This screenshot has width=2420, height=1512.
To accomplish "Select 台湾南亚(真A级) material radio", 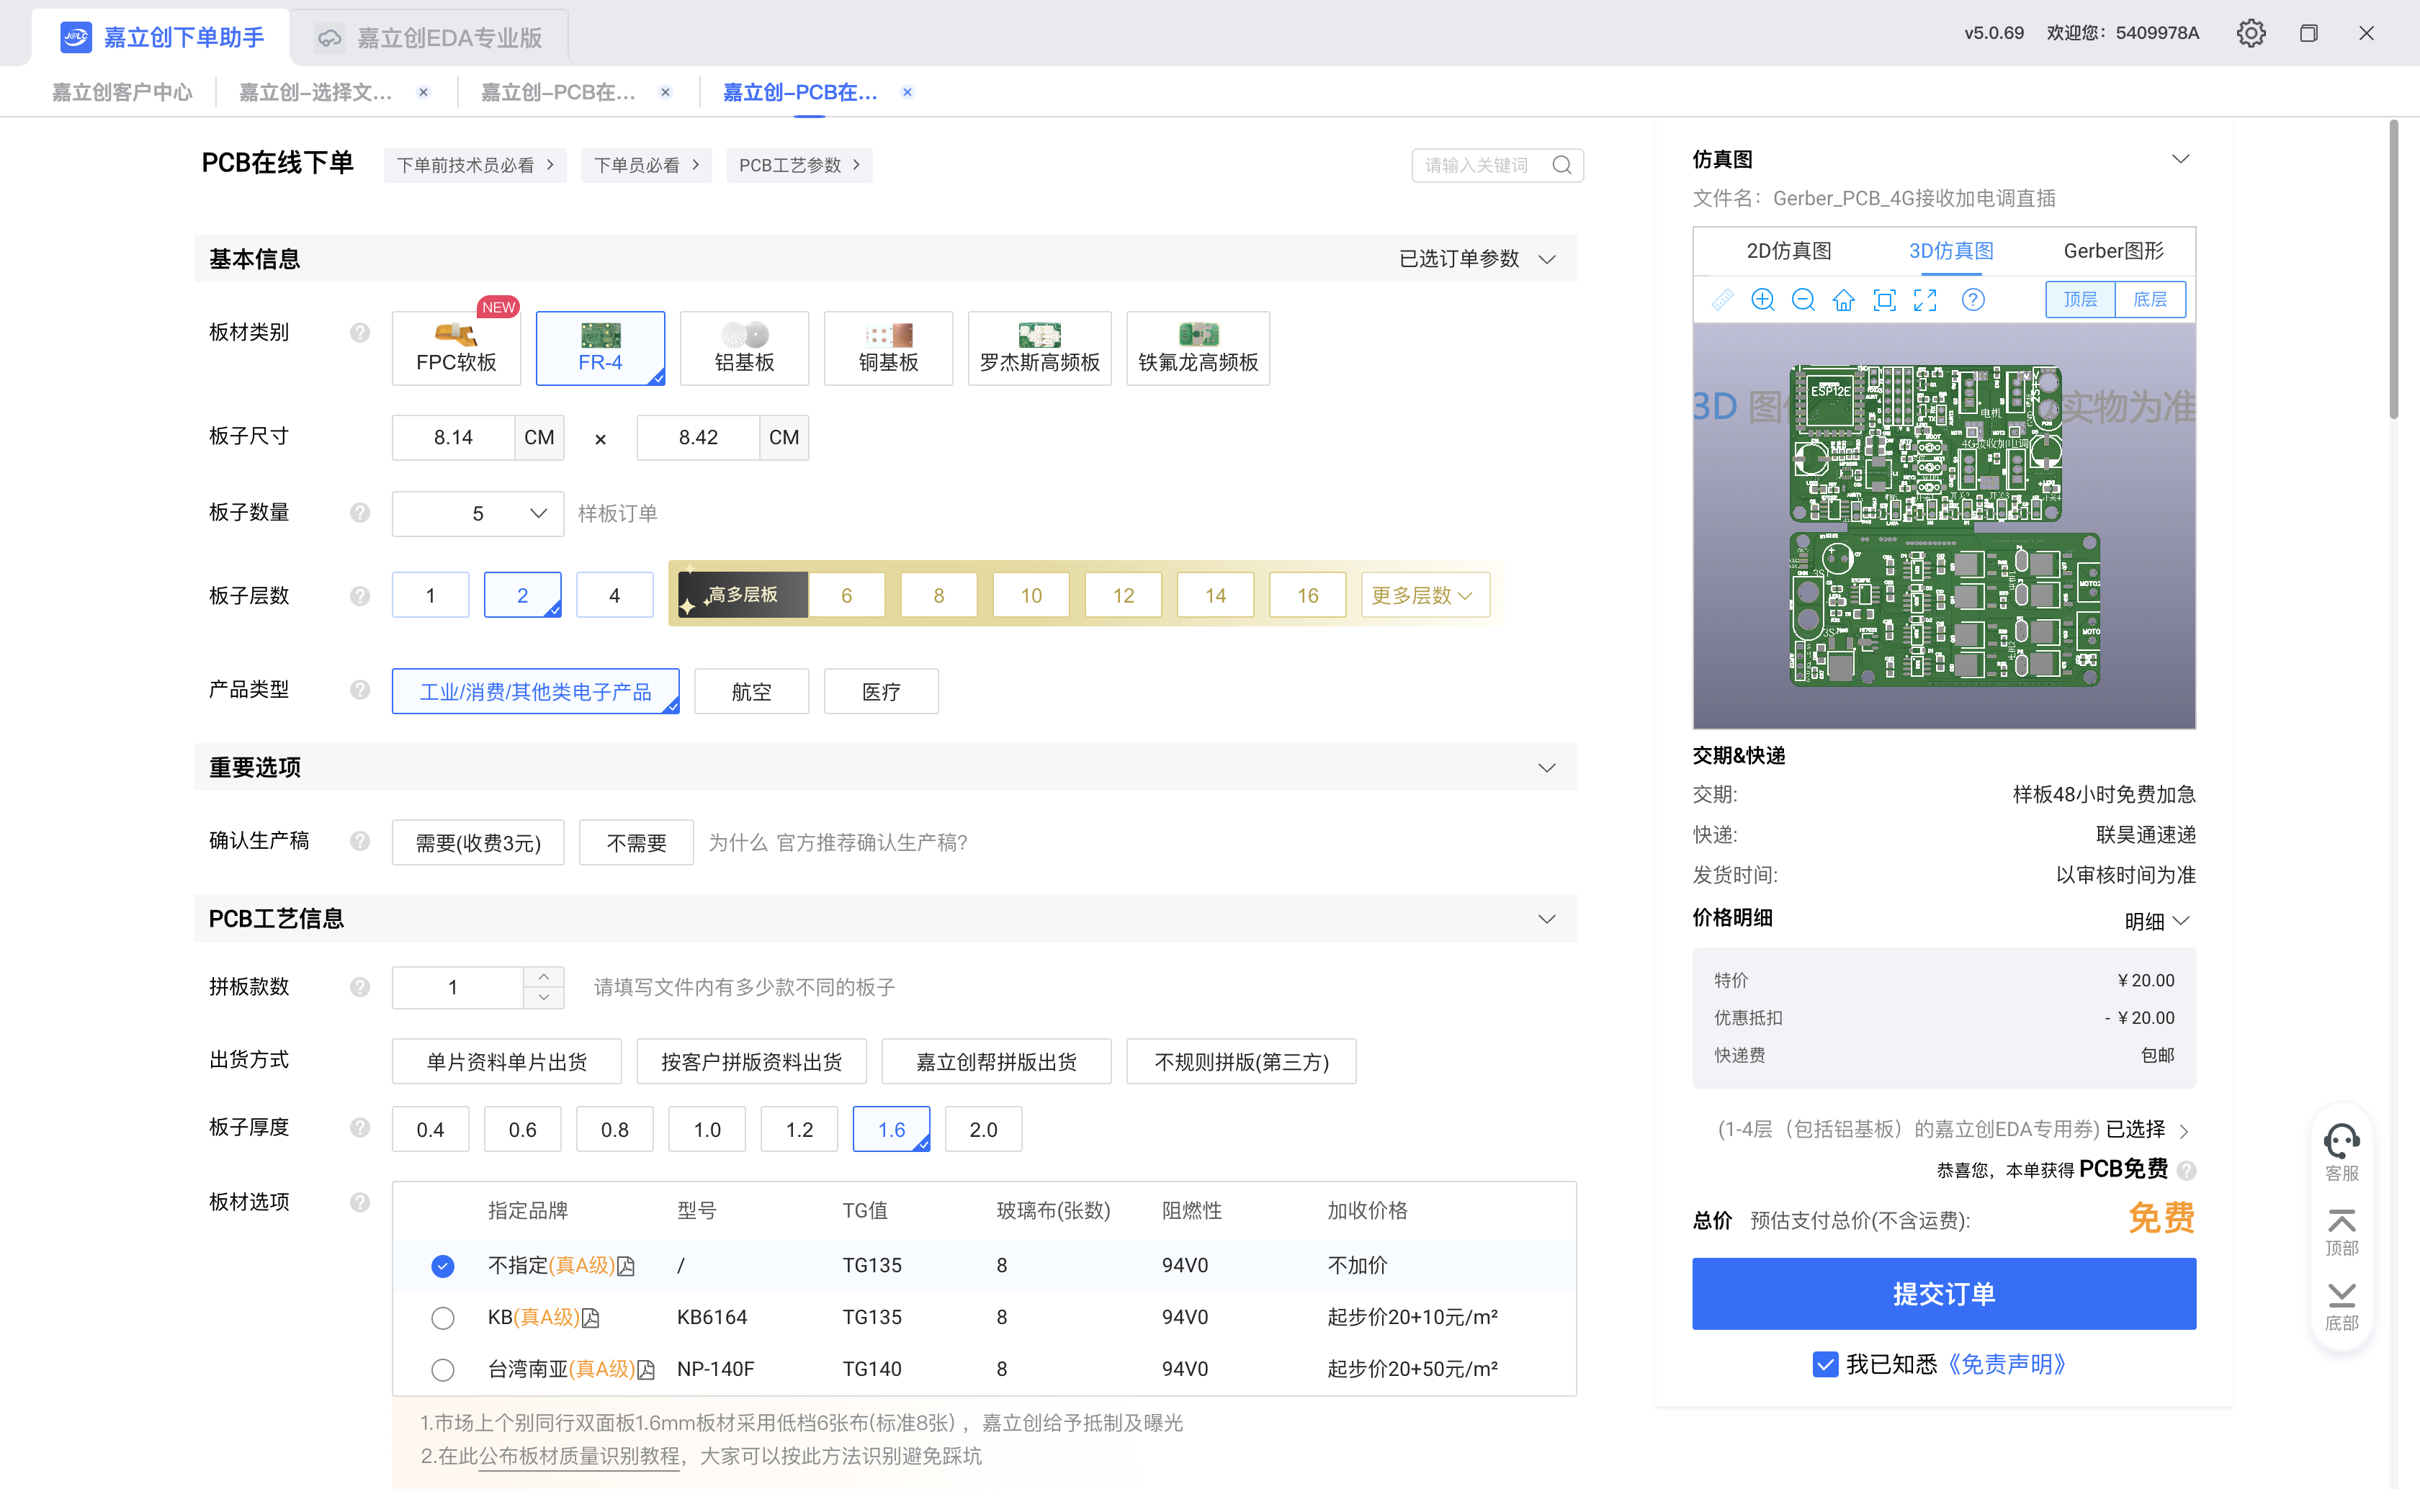I will pyautogui.click(x=442, y=1370).
